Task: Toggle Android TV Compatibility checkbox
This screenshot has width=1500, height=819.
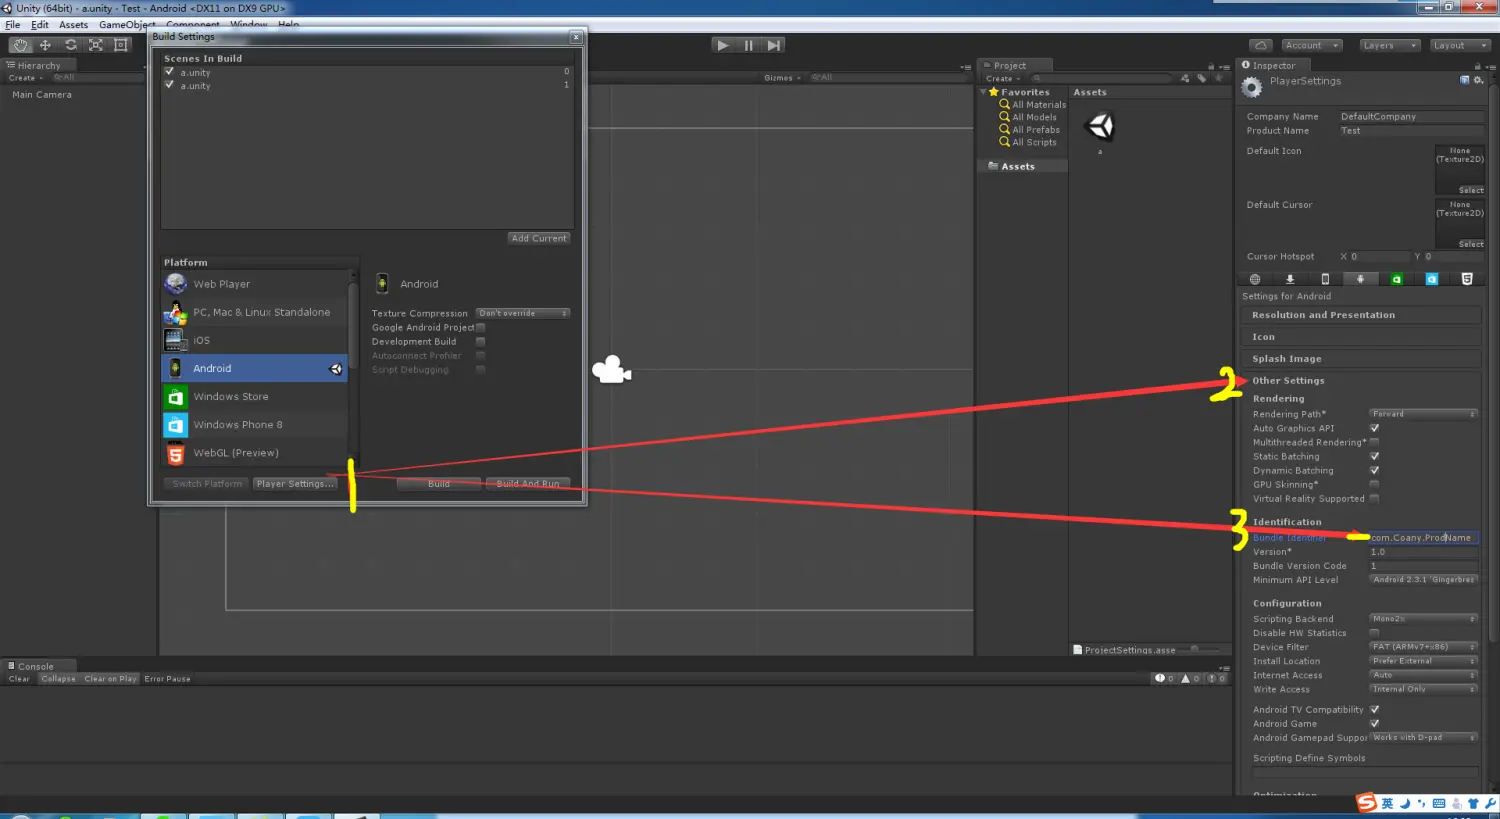Action: [x=1374, y=710]
